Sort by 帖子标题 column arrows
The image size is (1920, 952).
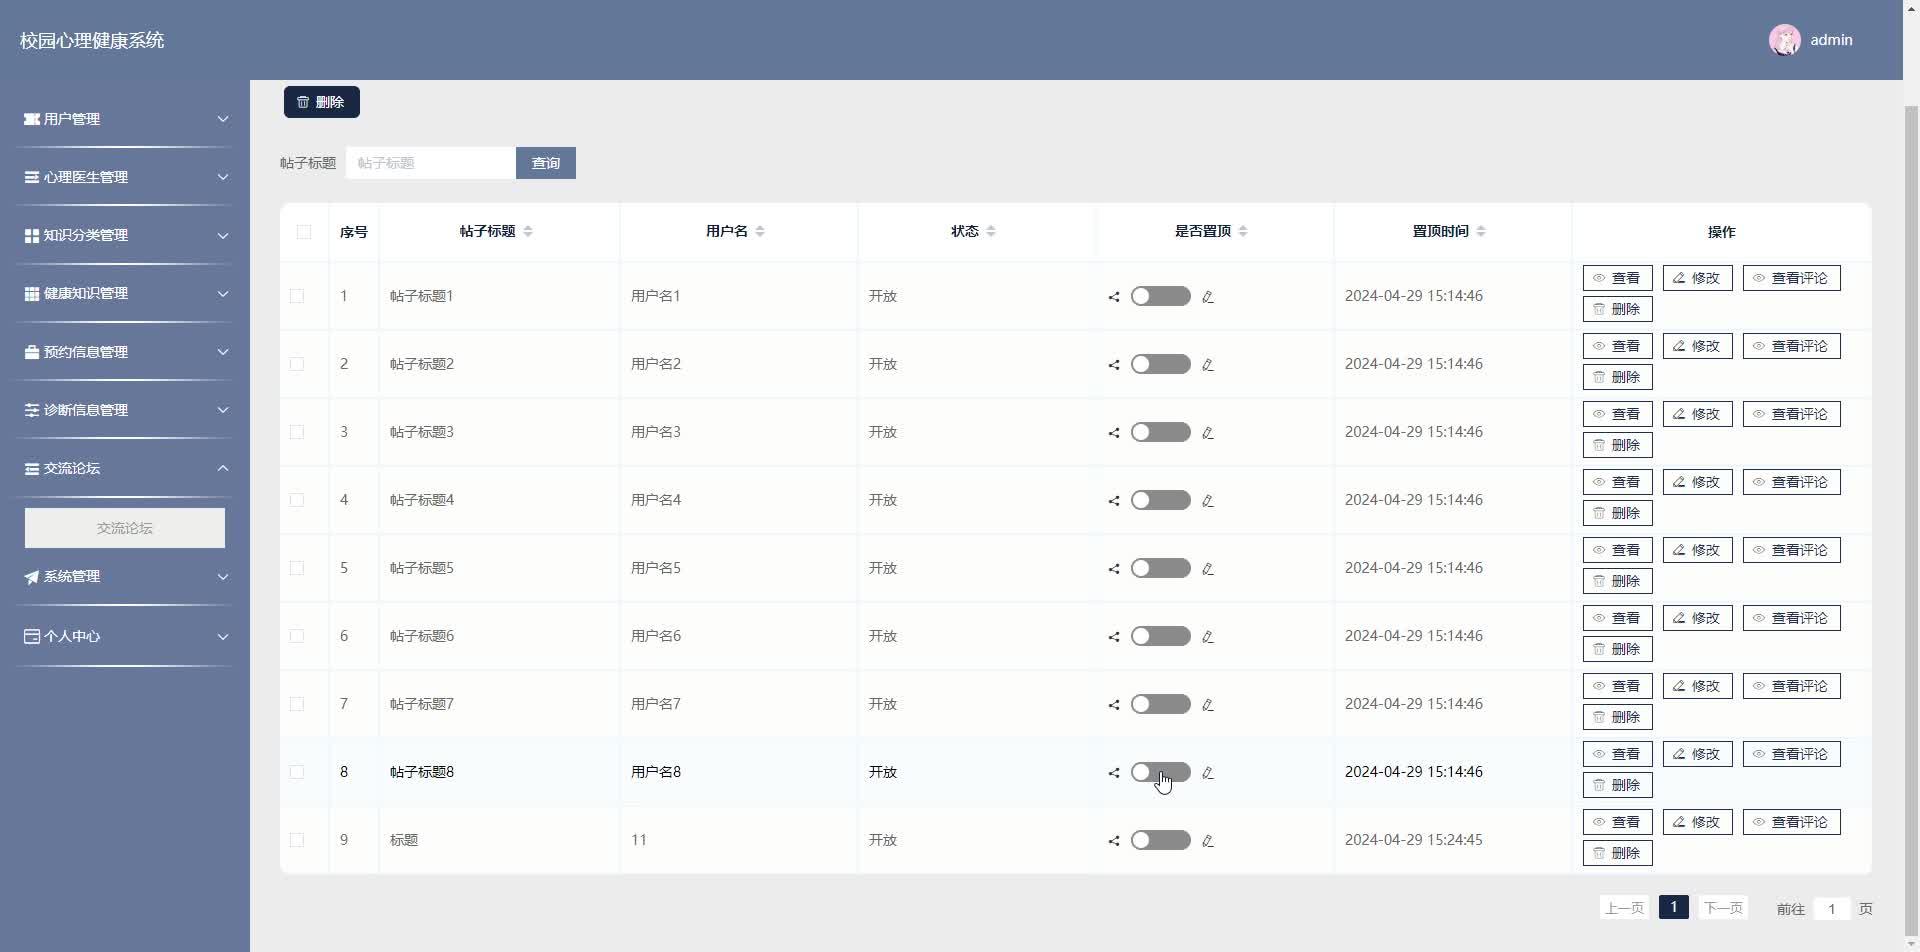tap(528, 231)
